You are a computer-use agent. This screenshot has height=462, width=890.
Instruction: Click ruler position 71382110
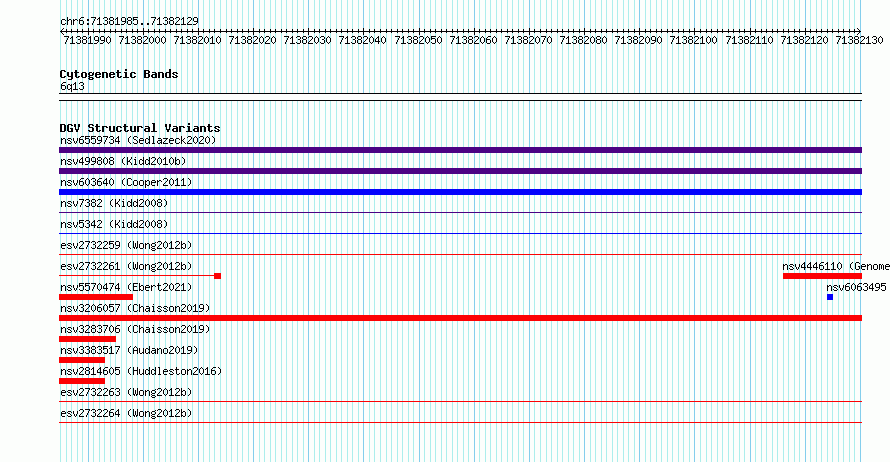point(749,40)
